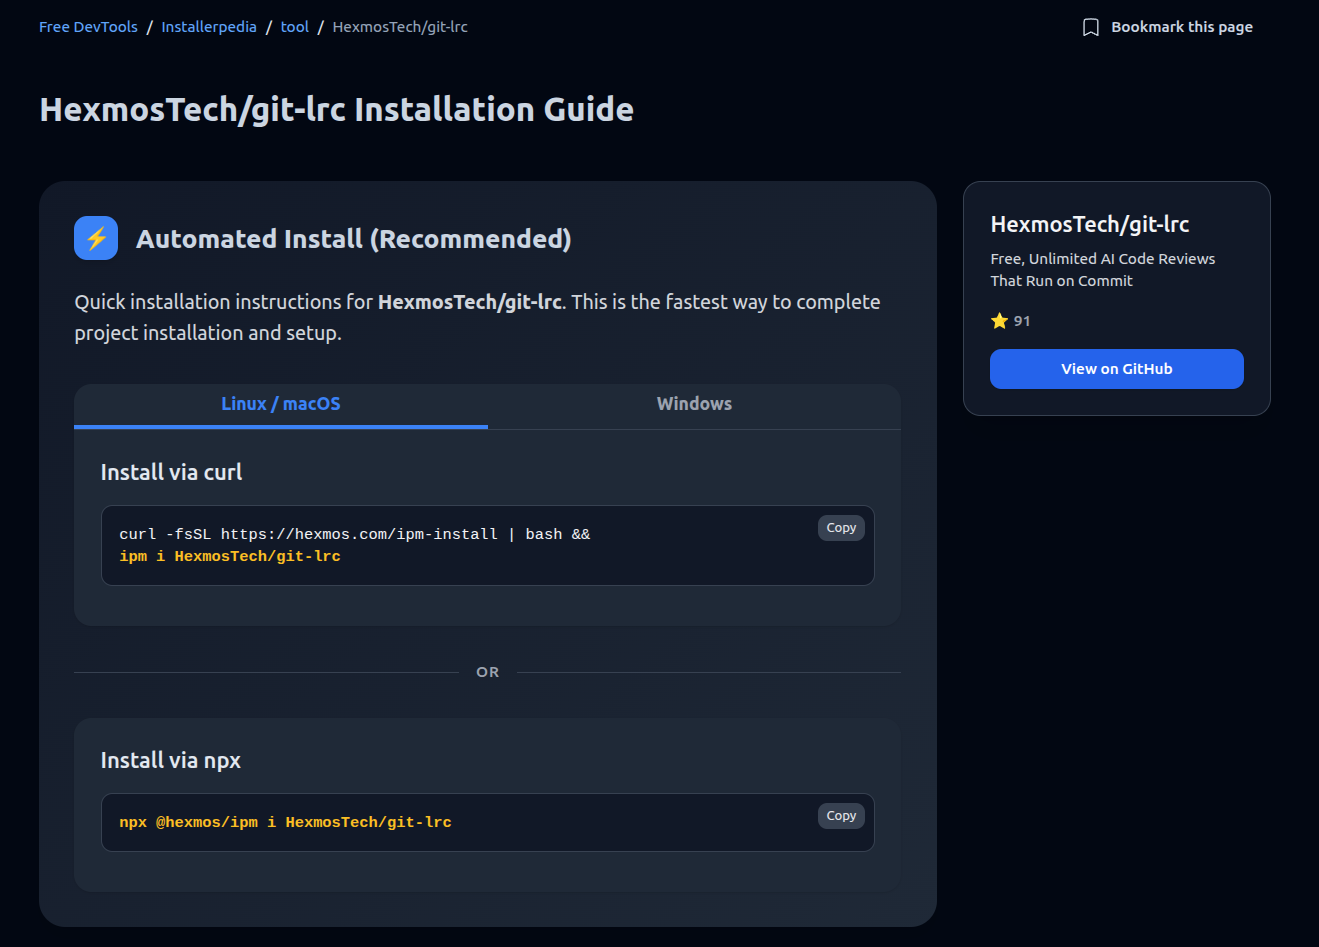Image resolution: width=1319 pixels, height=947 pixels.
Task: Click the Quick installation instructions paragraph
Action: [x=478, y=317]
